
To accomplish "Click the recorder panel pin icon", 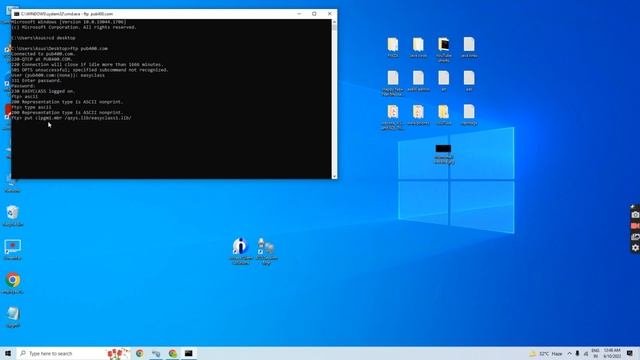I will click(633, 207).
